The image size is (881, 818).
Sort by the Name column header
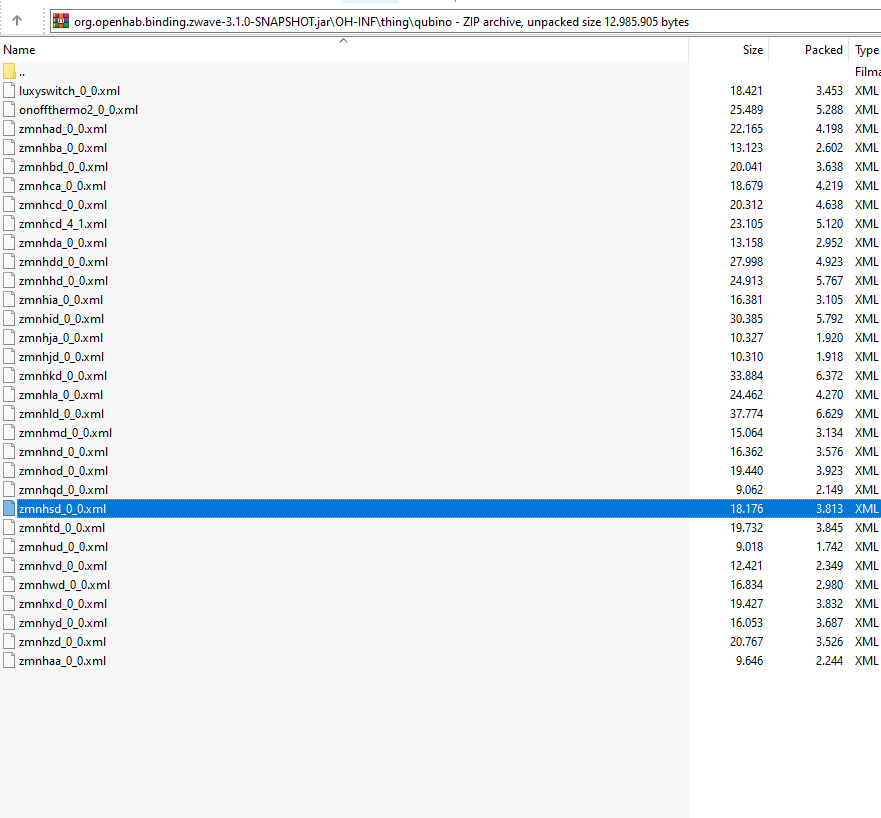tap(19, 49)
